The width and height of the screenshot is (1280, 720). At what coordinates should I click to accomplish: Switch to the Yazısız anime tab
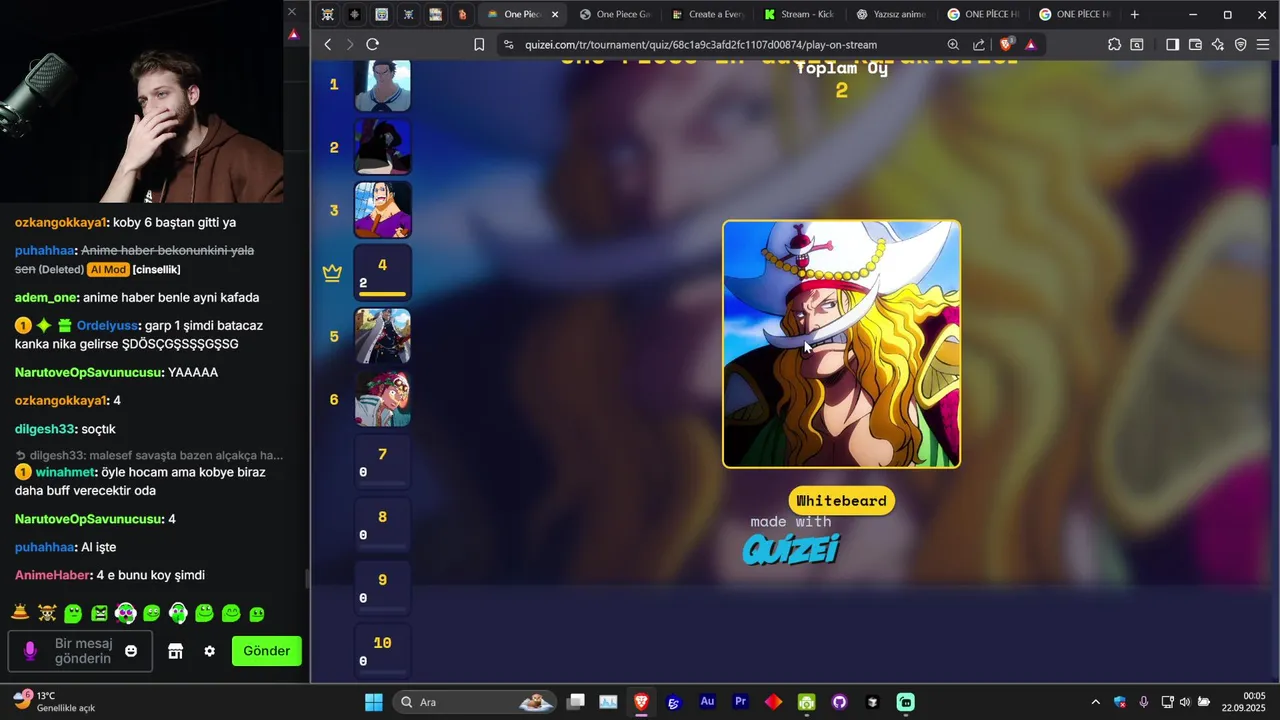(890, 14)
